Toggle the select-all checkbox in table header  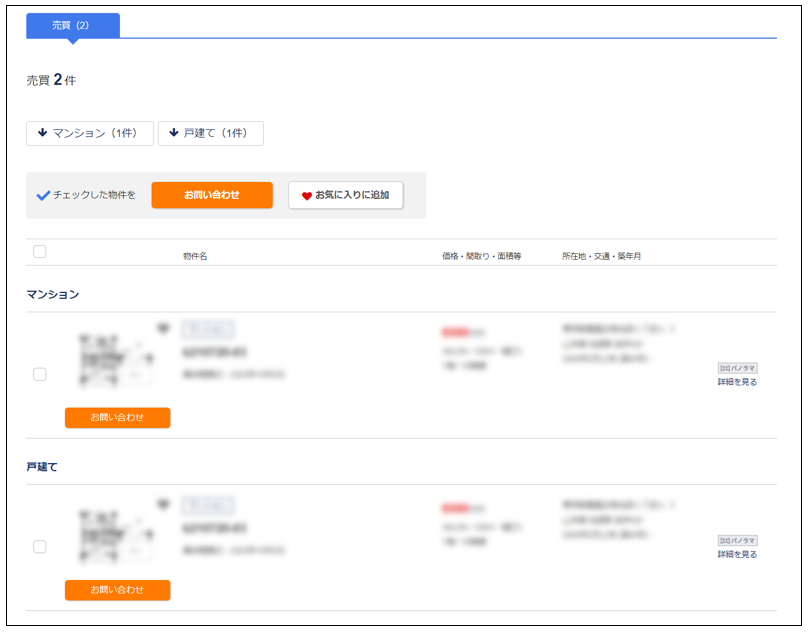pyautogui.click(x=40, y=252)
